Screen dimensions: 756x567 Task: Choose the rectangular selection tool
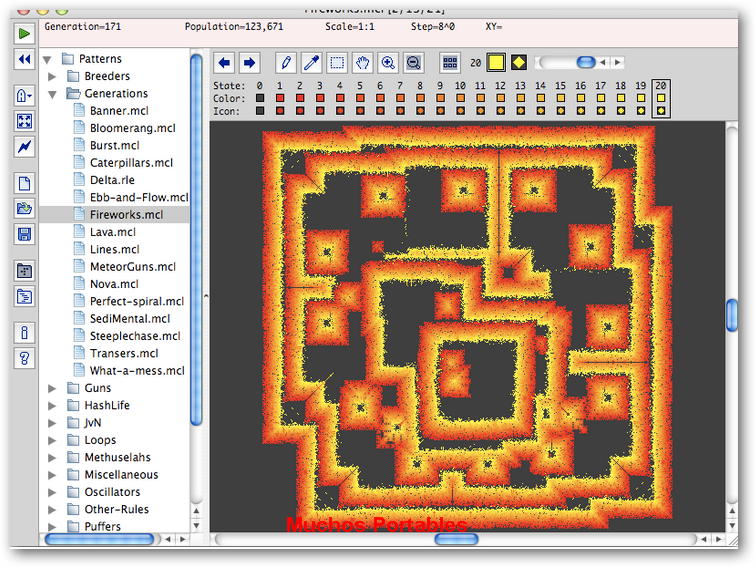pyautogui.click(x=338, y=63)
